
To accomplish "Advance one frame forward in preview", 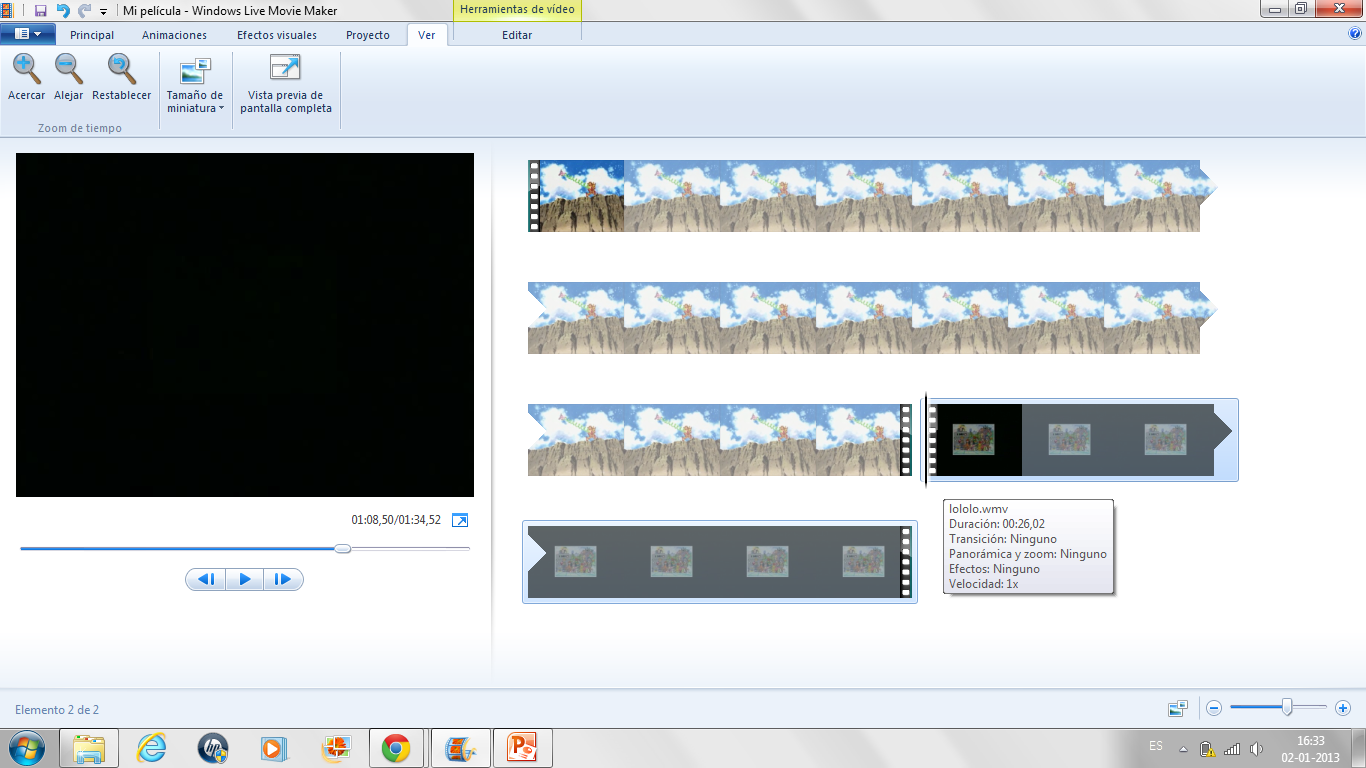I will click(283, 579).
